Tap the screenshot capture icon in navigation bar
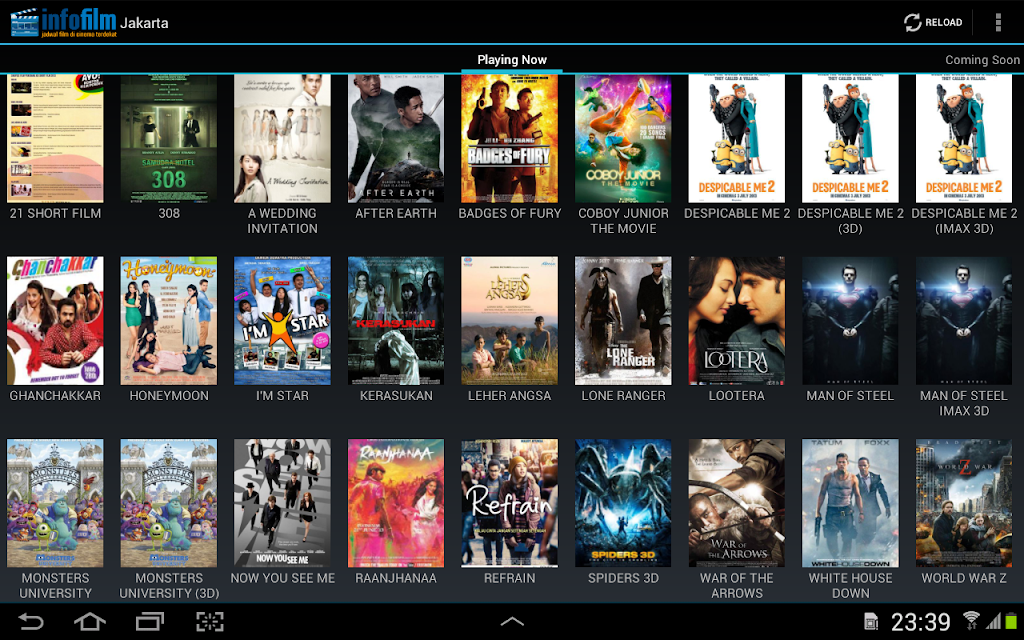1024x640 pixels. (x=210, y=621)
